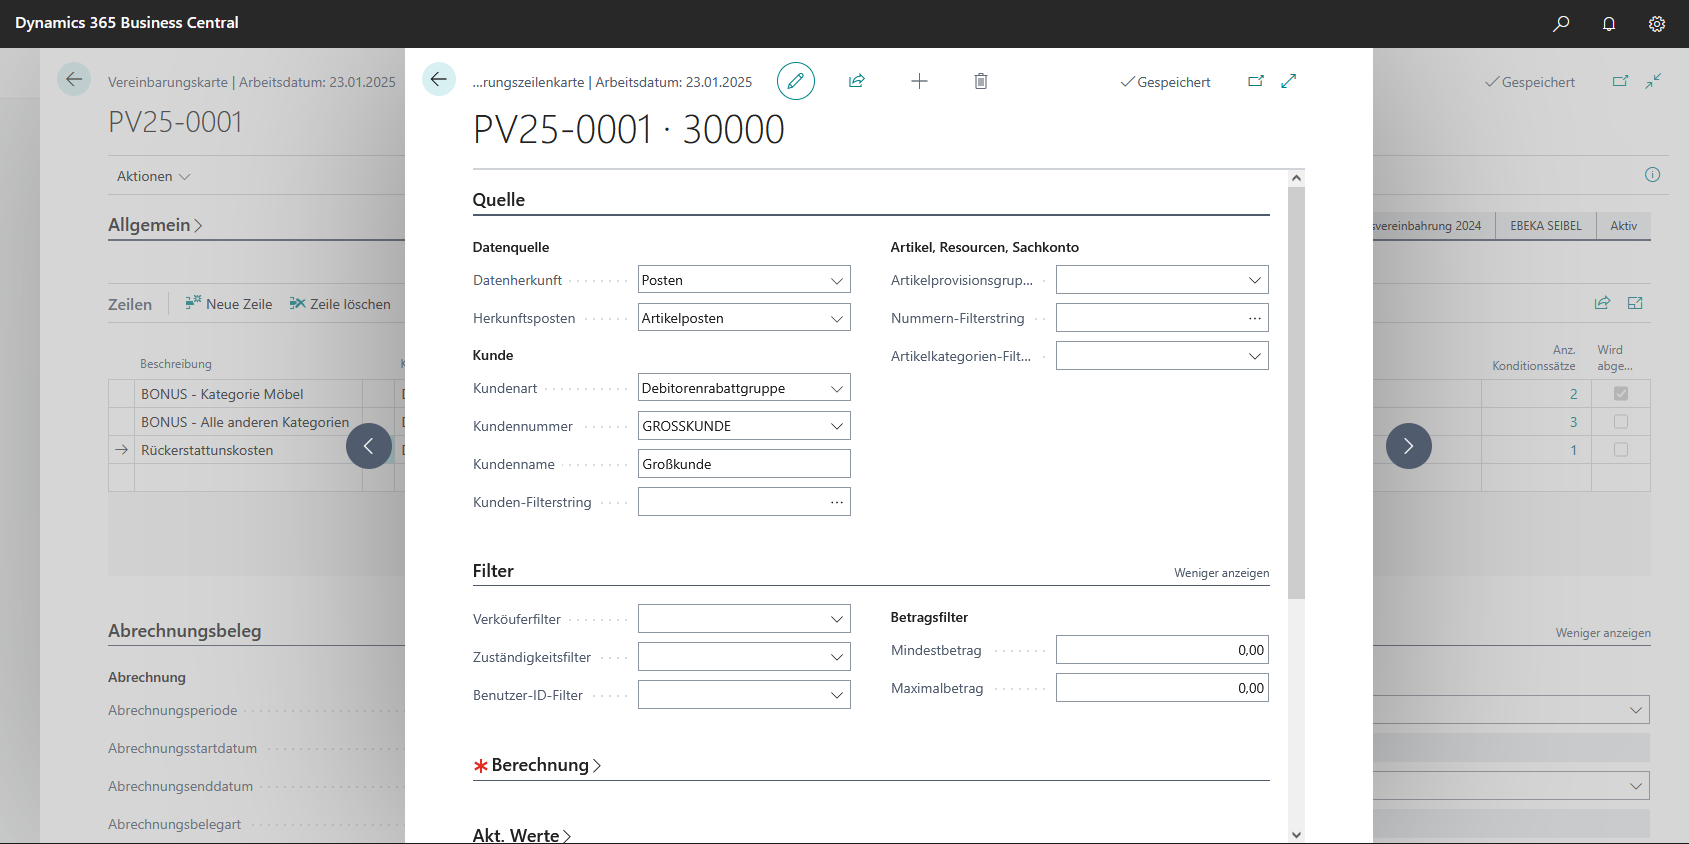Viewport: 1689px width, 844px height.
Task: Click the trash delete icon
Action: (981, 81)
